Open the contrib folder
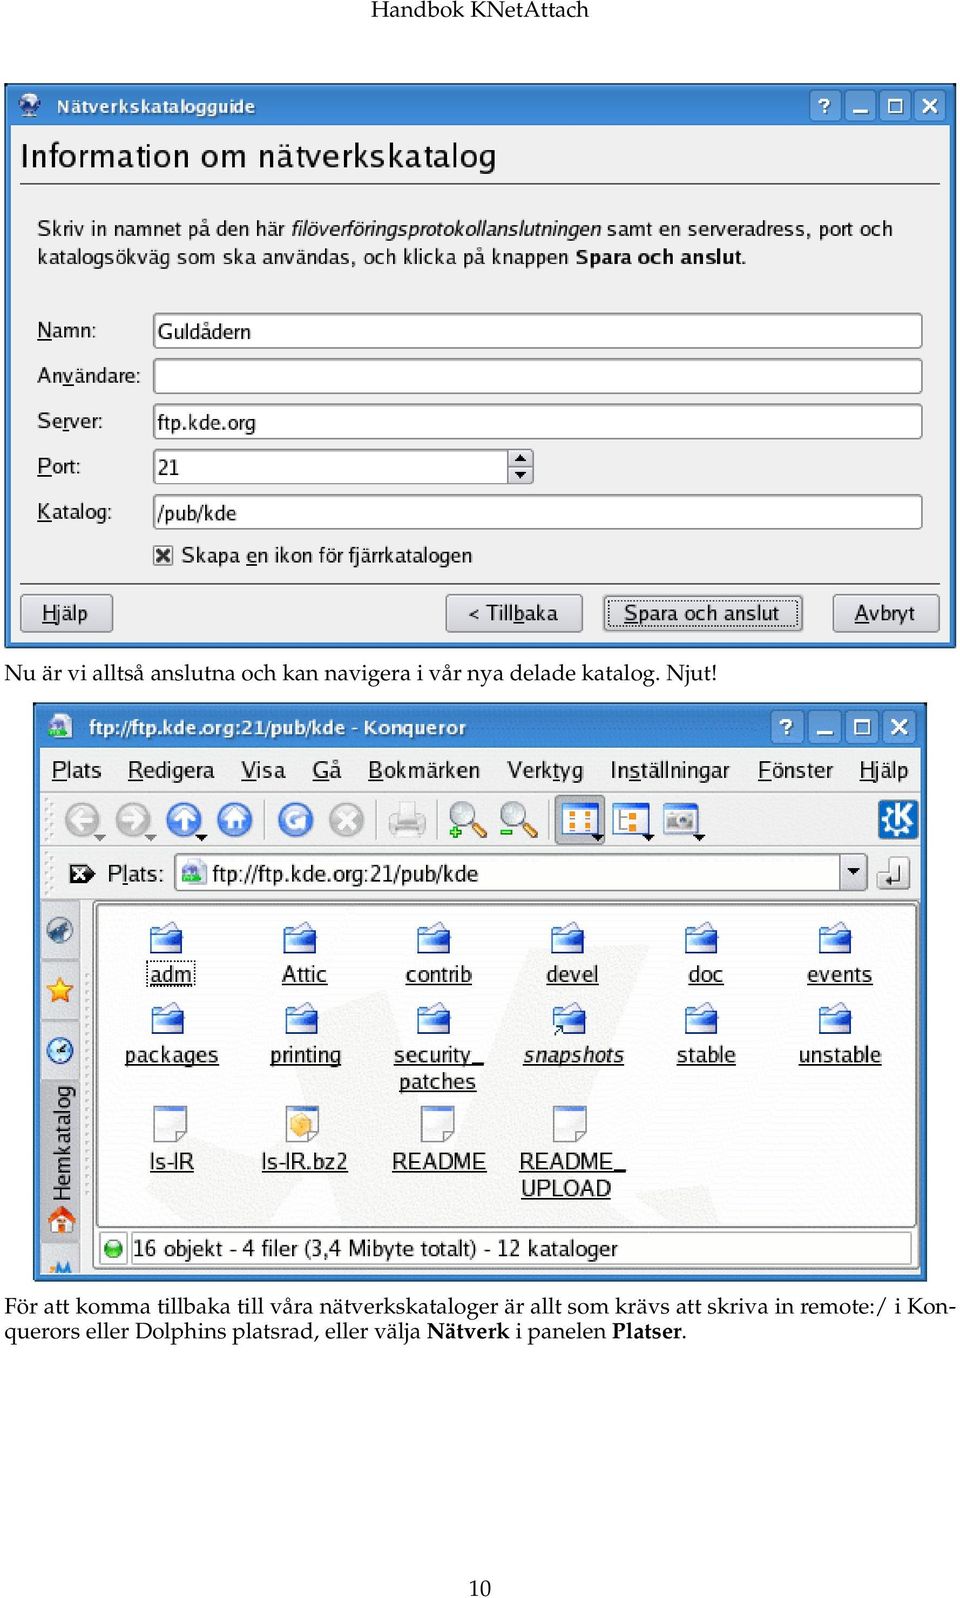960x1598 pixels. coord(437,954)
